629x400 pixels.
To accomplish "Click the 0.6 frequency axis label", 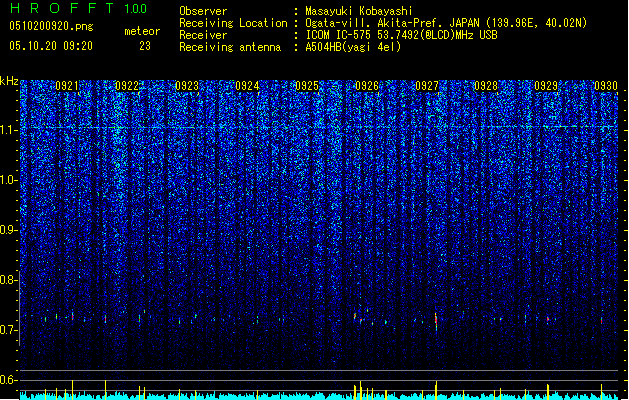I will click(8, 380).
